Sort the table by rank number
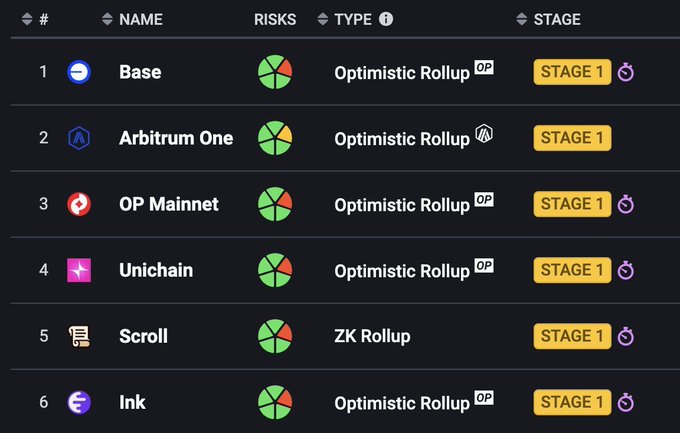This screenshot has height=433, width=680. pyautogui.click(x=34, y=19)
